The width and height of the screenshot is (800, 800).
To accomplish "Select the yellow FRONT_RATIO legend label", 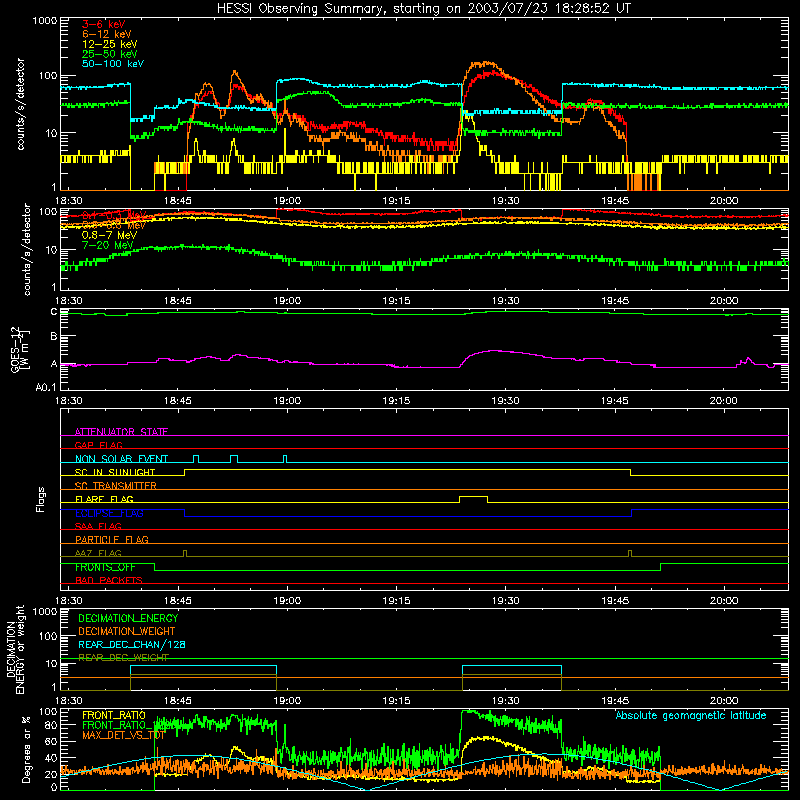I will tap(114, 716).
